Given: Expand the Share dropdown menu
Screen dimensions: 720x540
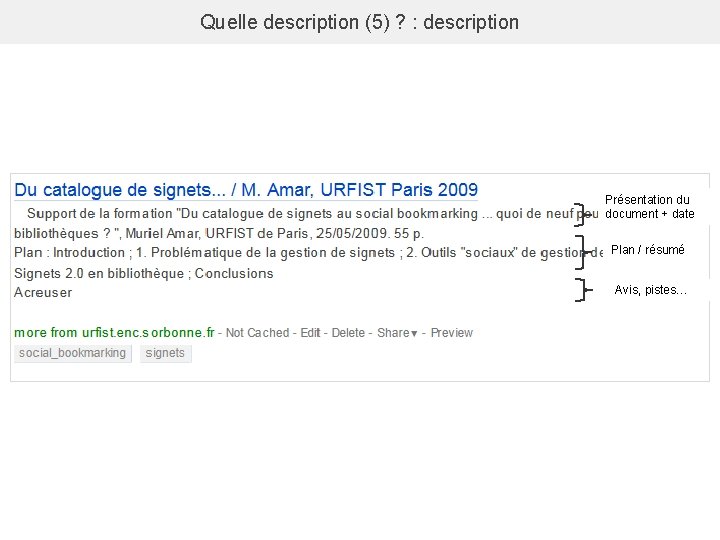Looking at the screenshot, I should 397,333.
